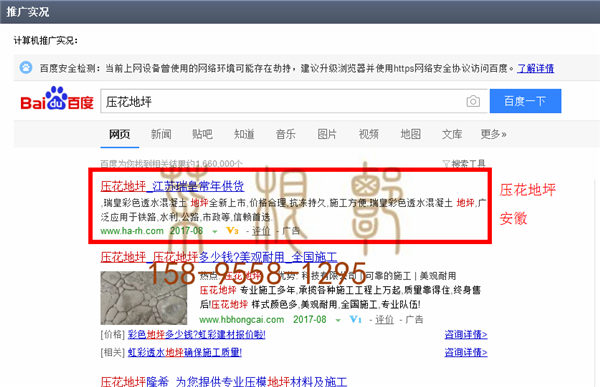600x387 pixels.
Task: Click the 百度一下 search button
Action: click(x=525, y=101)
